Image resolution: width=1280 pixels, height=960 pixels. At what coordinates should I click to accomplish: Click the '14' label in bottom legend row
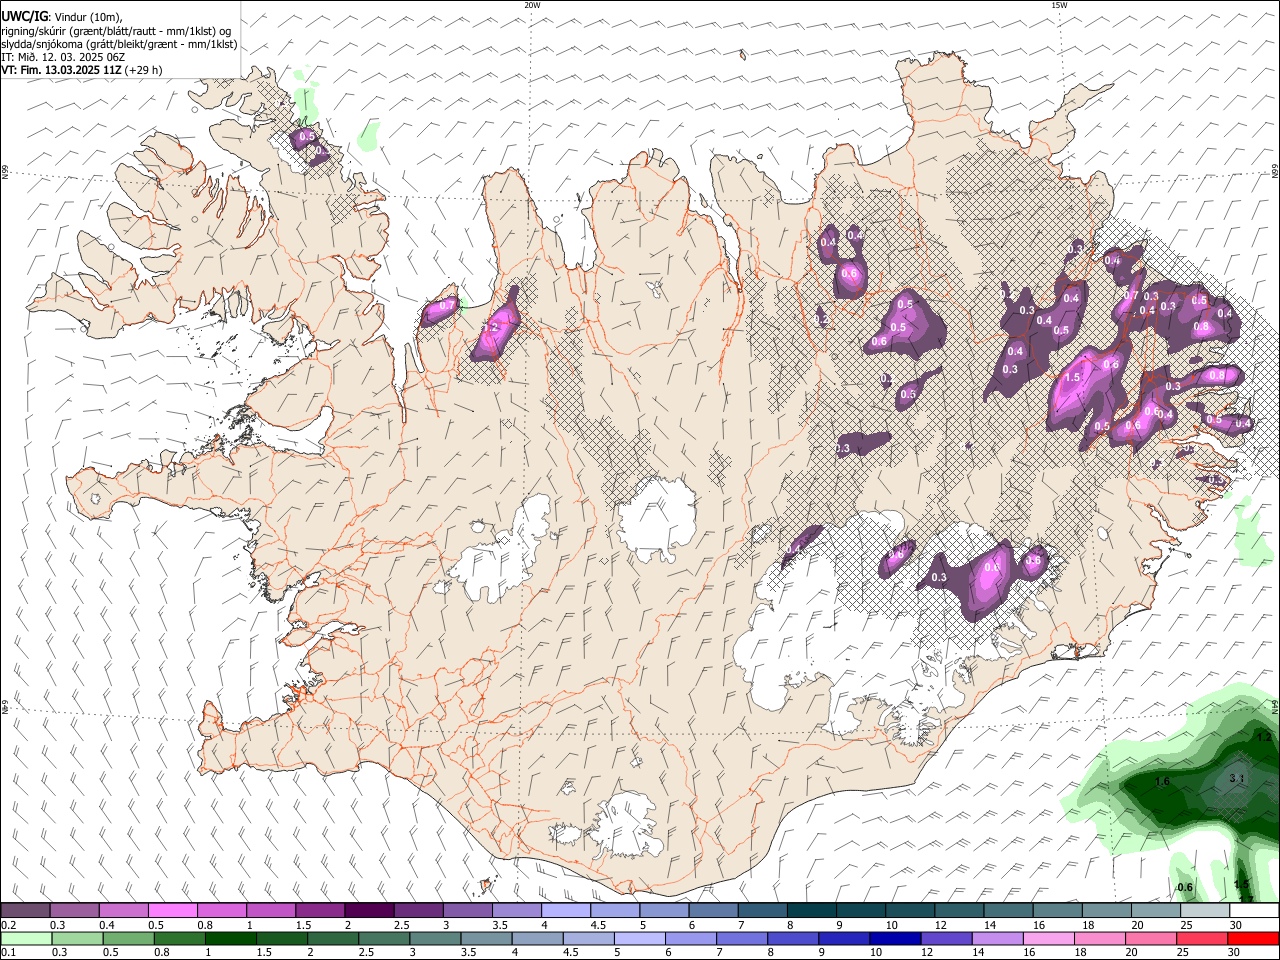pos(982,953)
